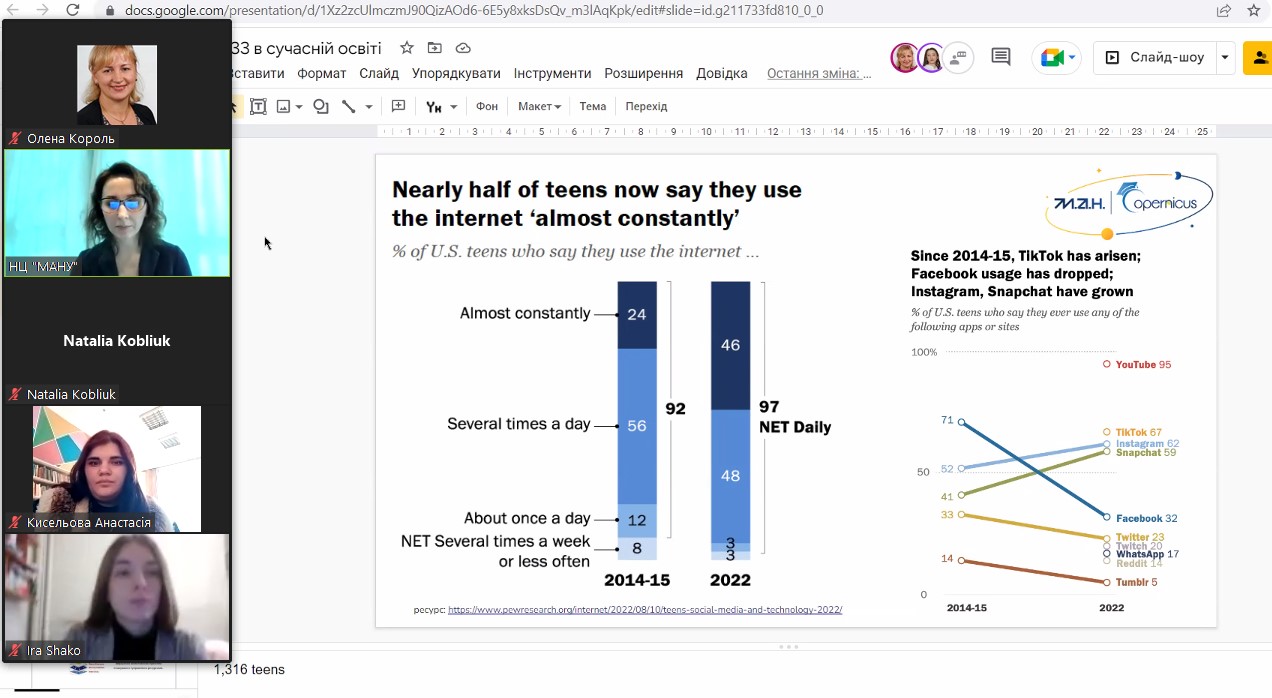Click the Остання зміна version history link
The image size is (1272, 698).
(812, 73)
